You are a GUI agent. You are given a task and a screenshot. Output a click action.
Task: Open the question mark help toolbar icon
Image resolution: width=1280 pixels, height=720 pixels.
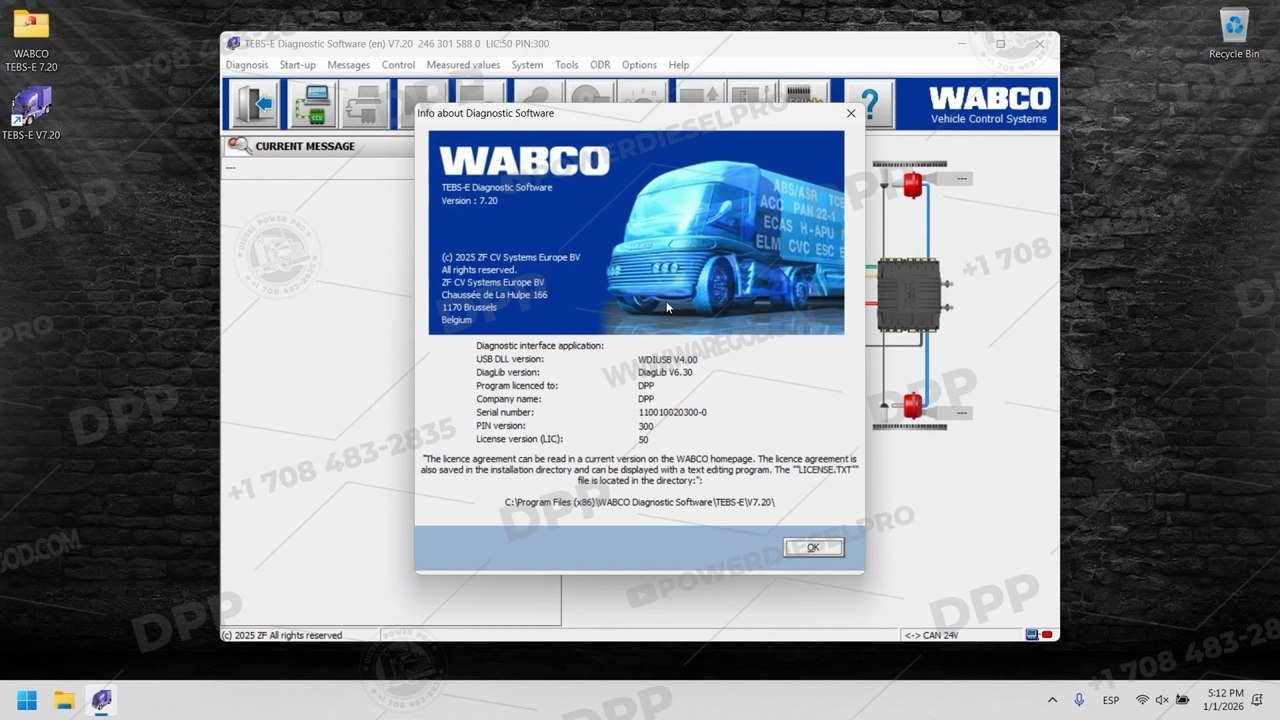coord(869,104)
